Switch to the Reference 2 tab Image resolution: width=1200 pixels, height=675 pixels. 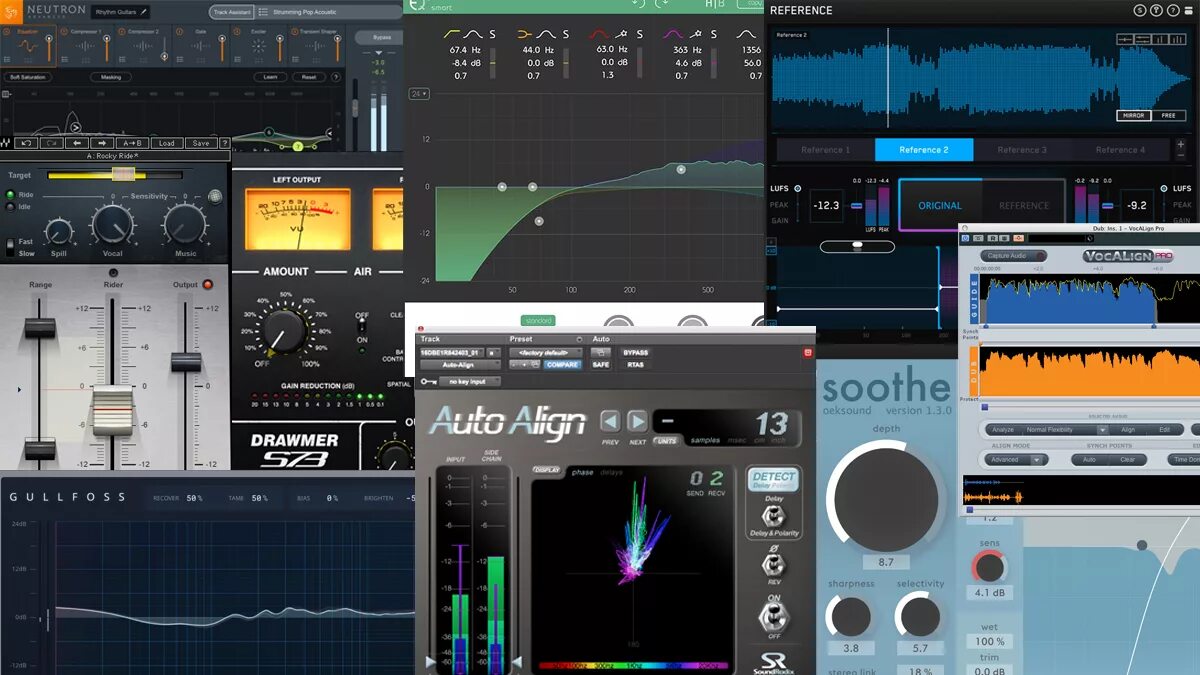(x=924, y=150)
